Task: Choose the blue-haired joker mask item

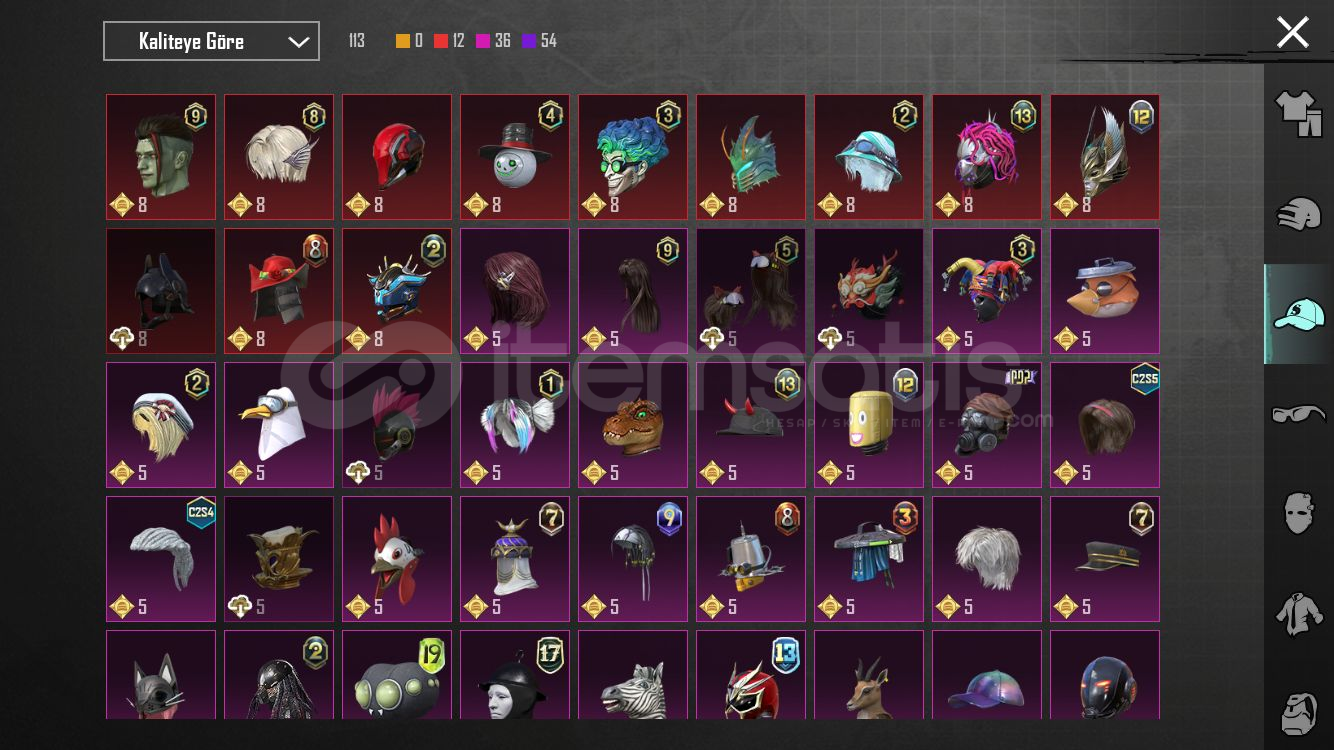Action: [x=633, y=157]
